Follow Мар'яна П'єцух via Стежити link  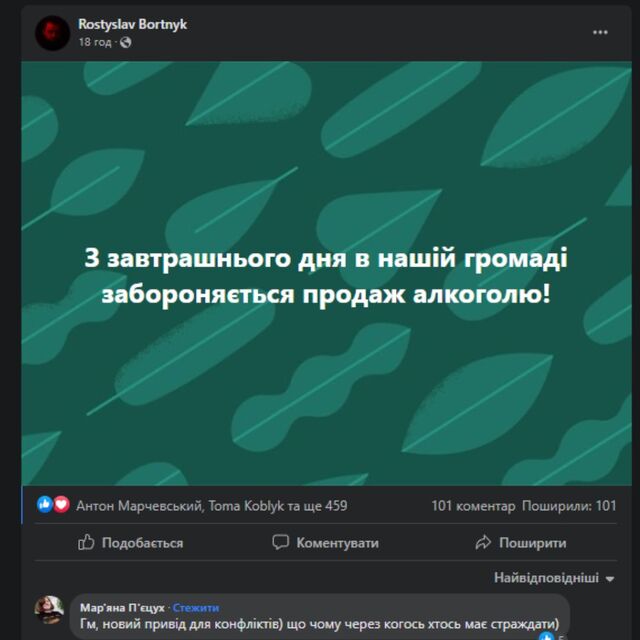196,608
